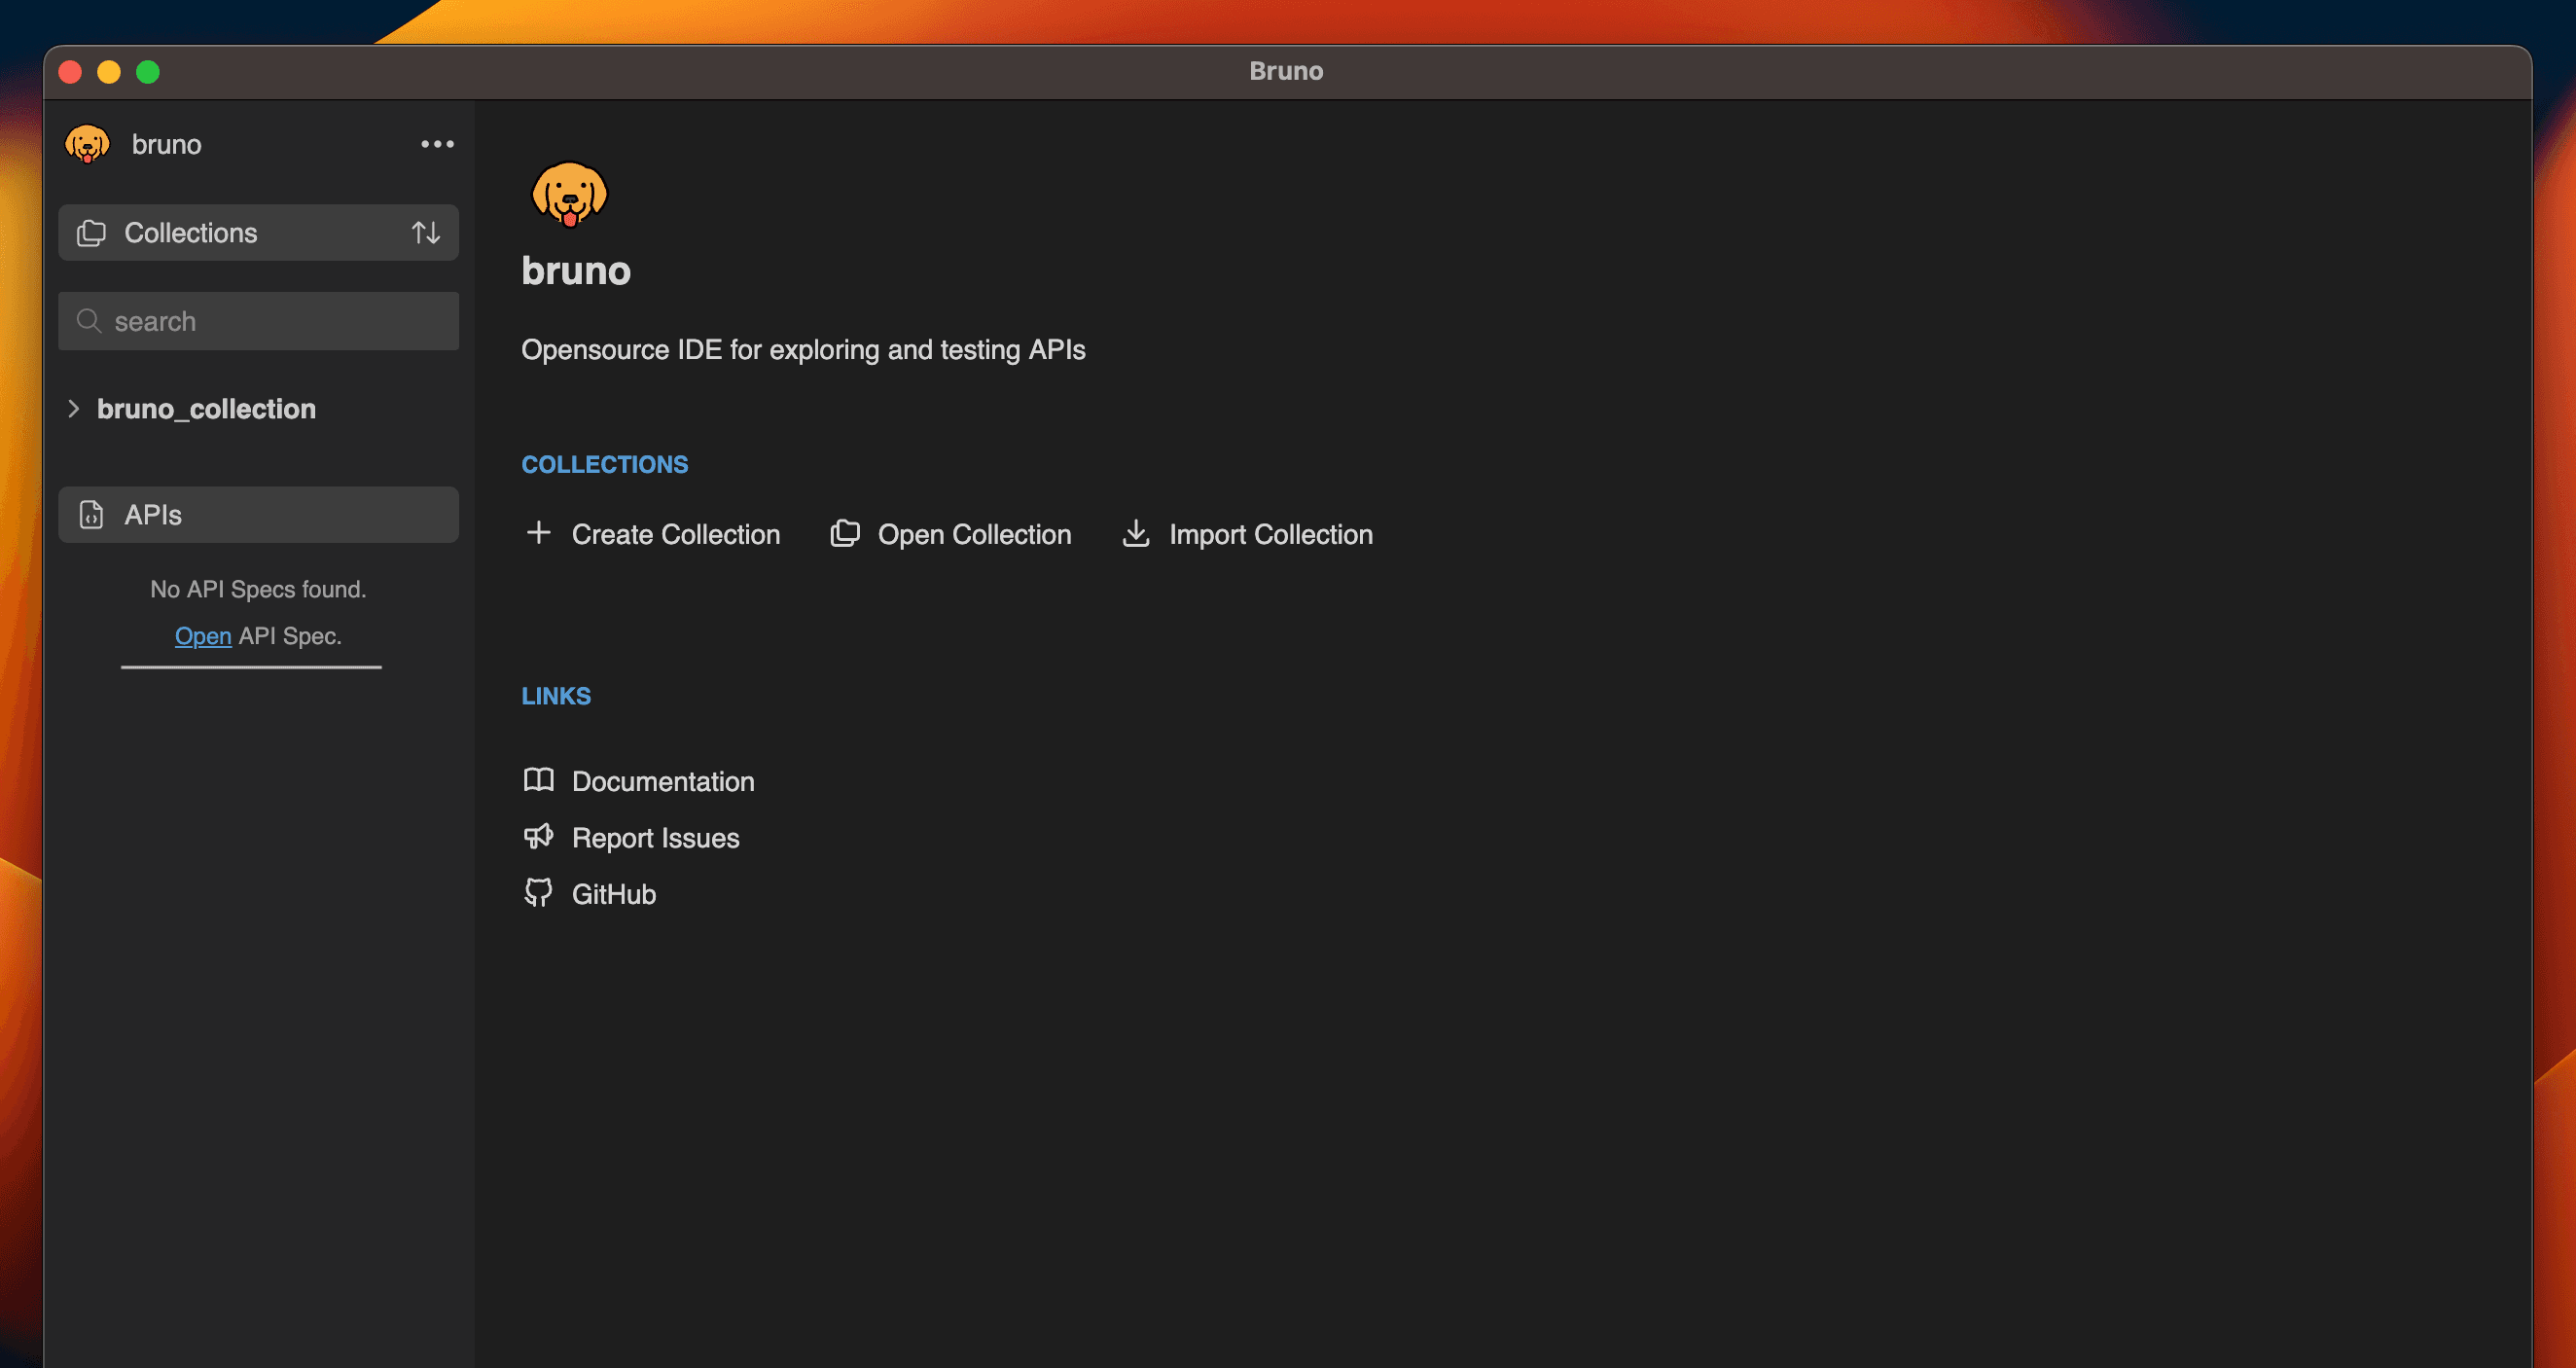Screen dimensions: 2576x1368
Task: Click the Report Issues megaphone icon
Action: coord(538,837)
